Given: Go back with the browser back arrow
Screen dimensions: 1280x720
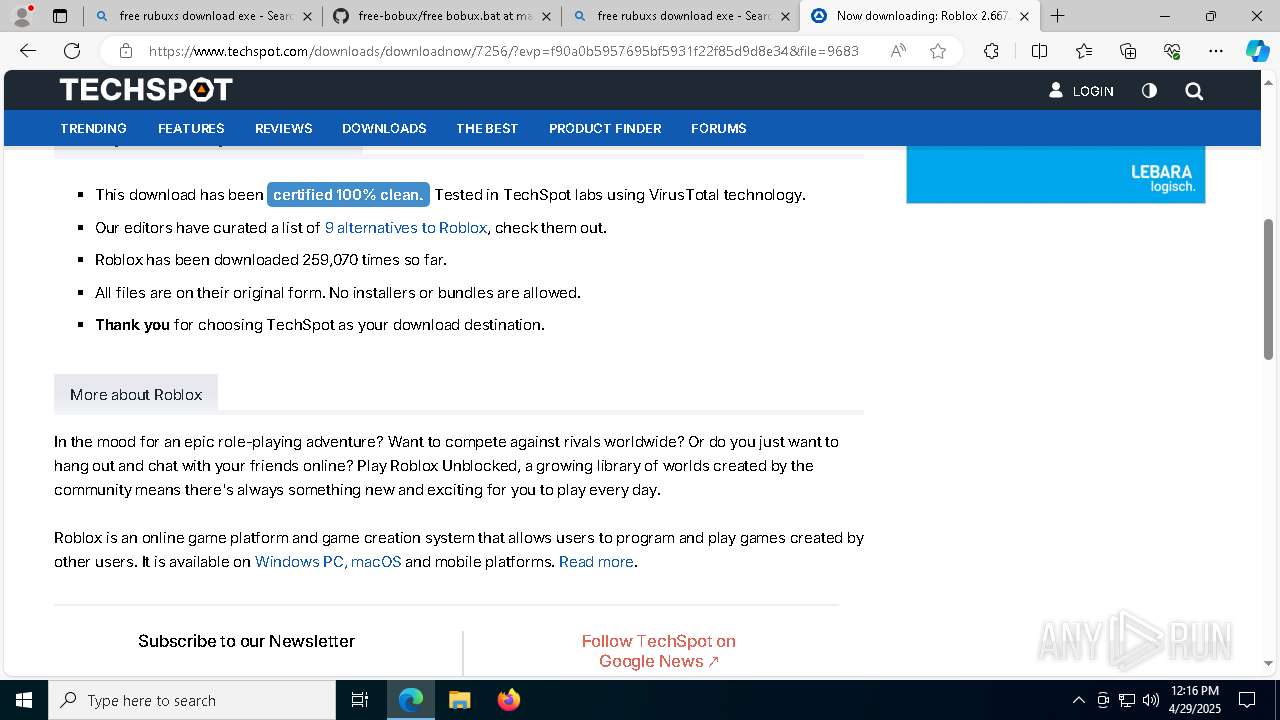Looking at the screenshot, I should [28, 51].
